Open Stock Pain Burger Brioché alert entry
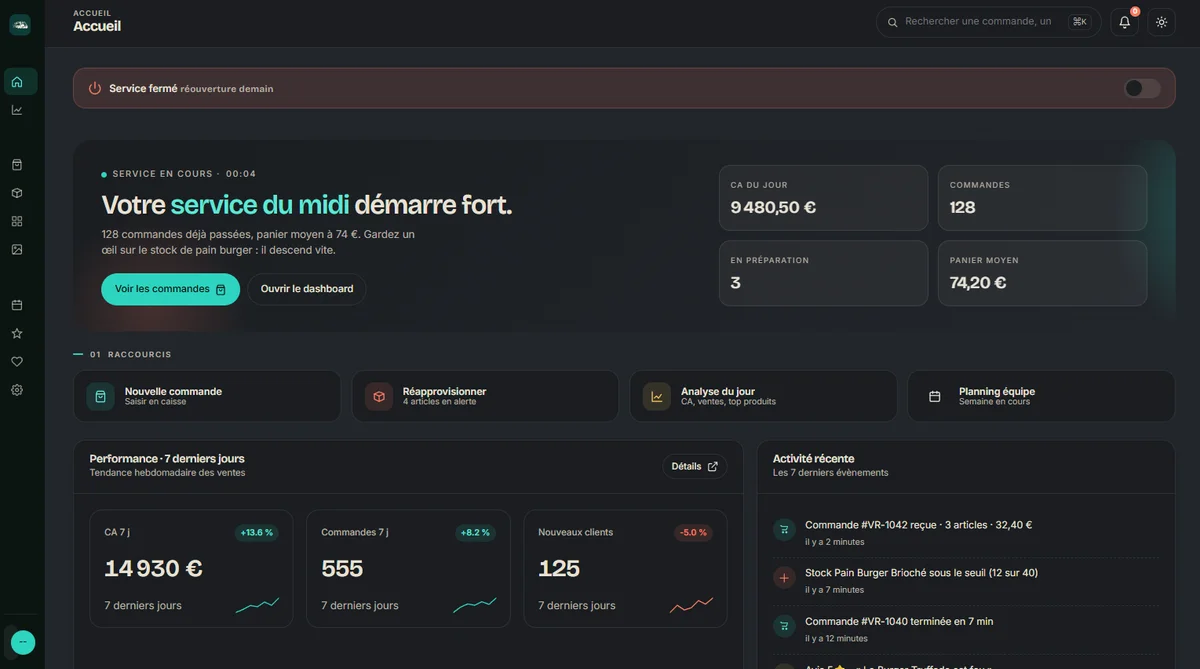The height and width of the screenshot is (669, 1200). pyautogui.click(x=966, y=581)
